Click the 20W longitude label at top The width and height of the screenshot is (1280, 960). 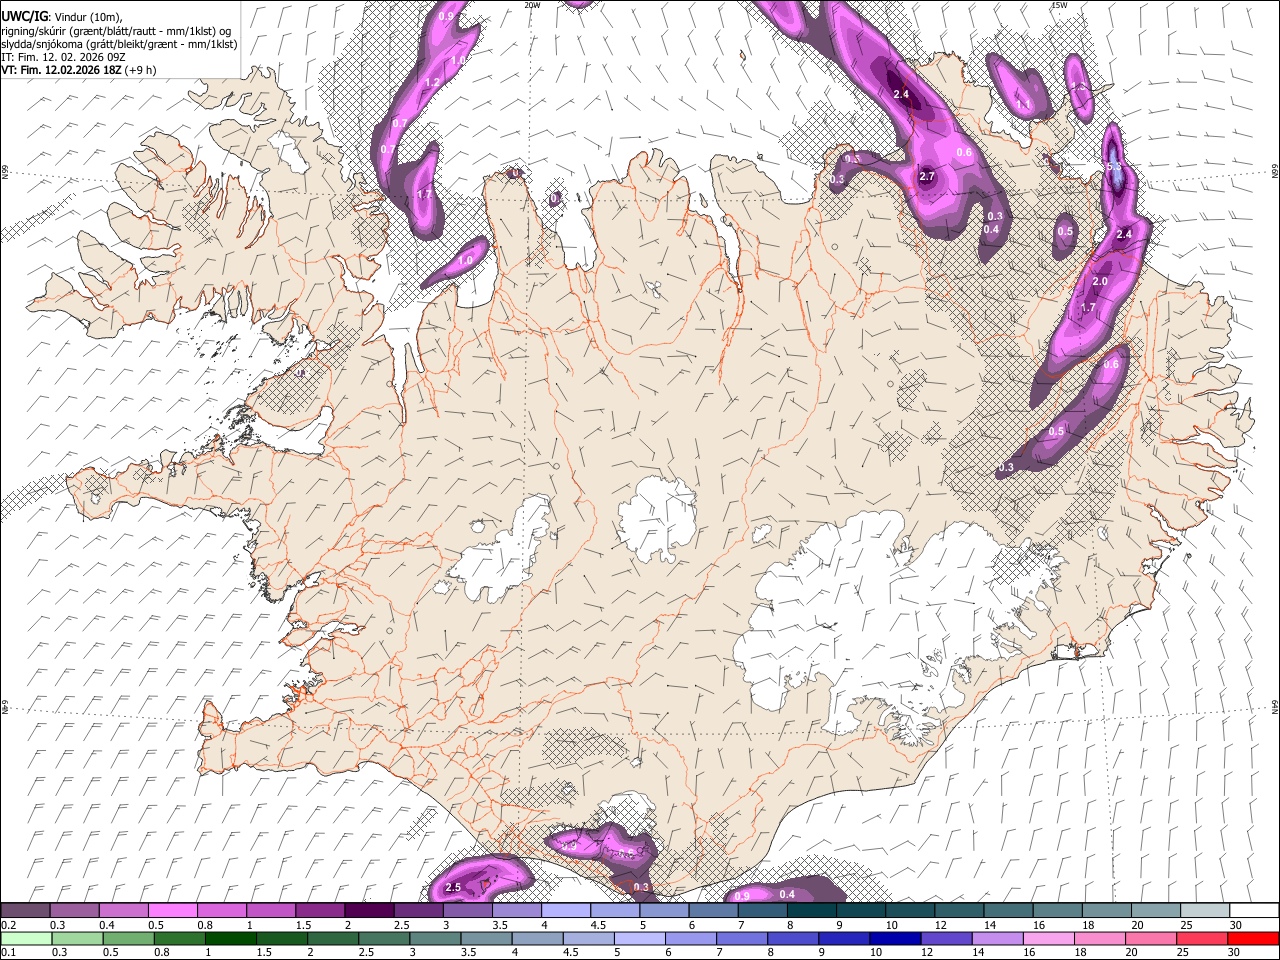coord(532,5)
